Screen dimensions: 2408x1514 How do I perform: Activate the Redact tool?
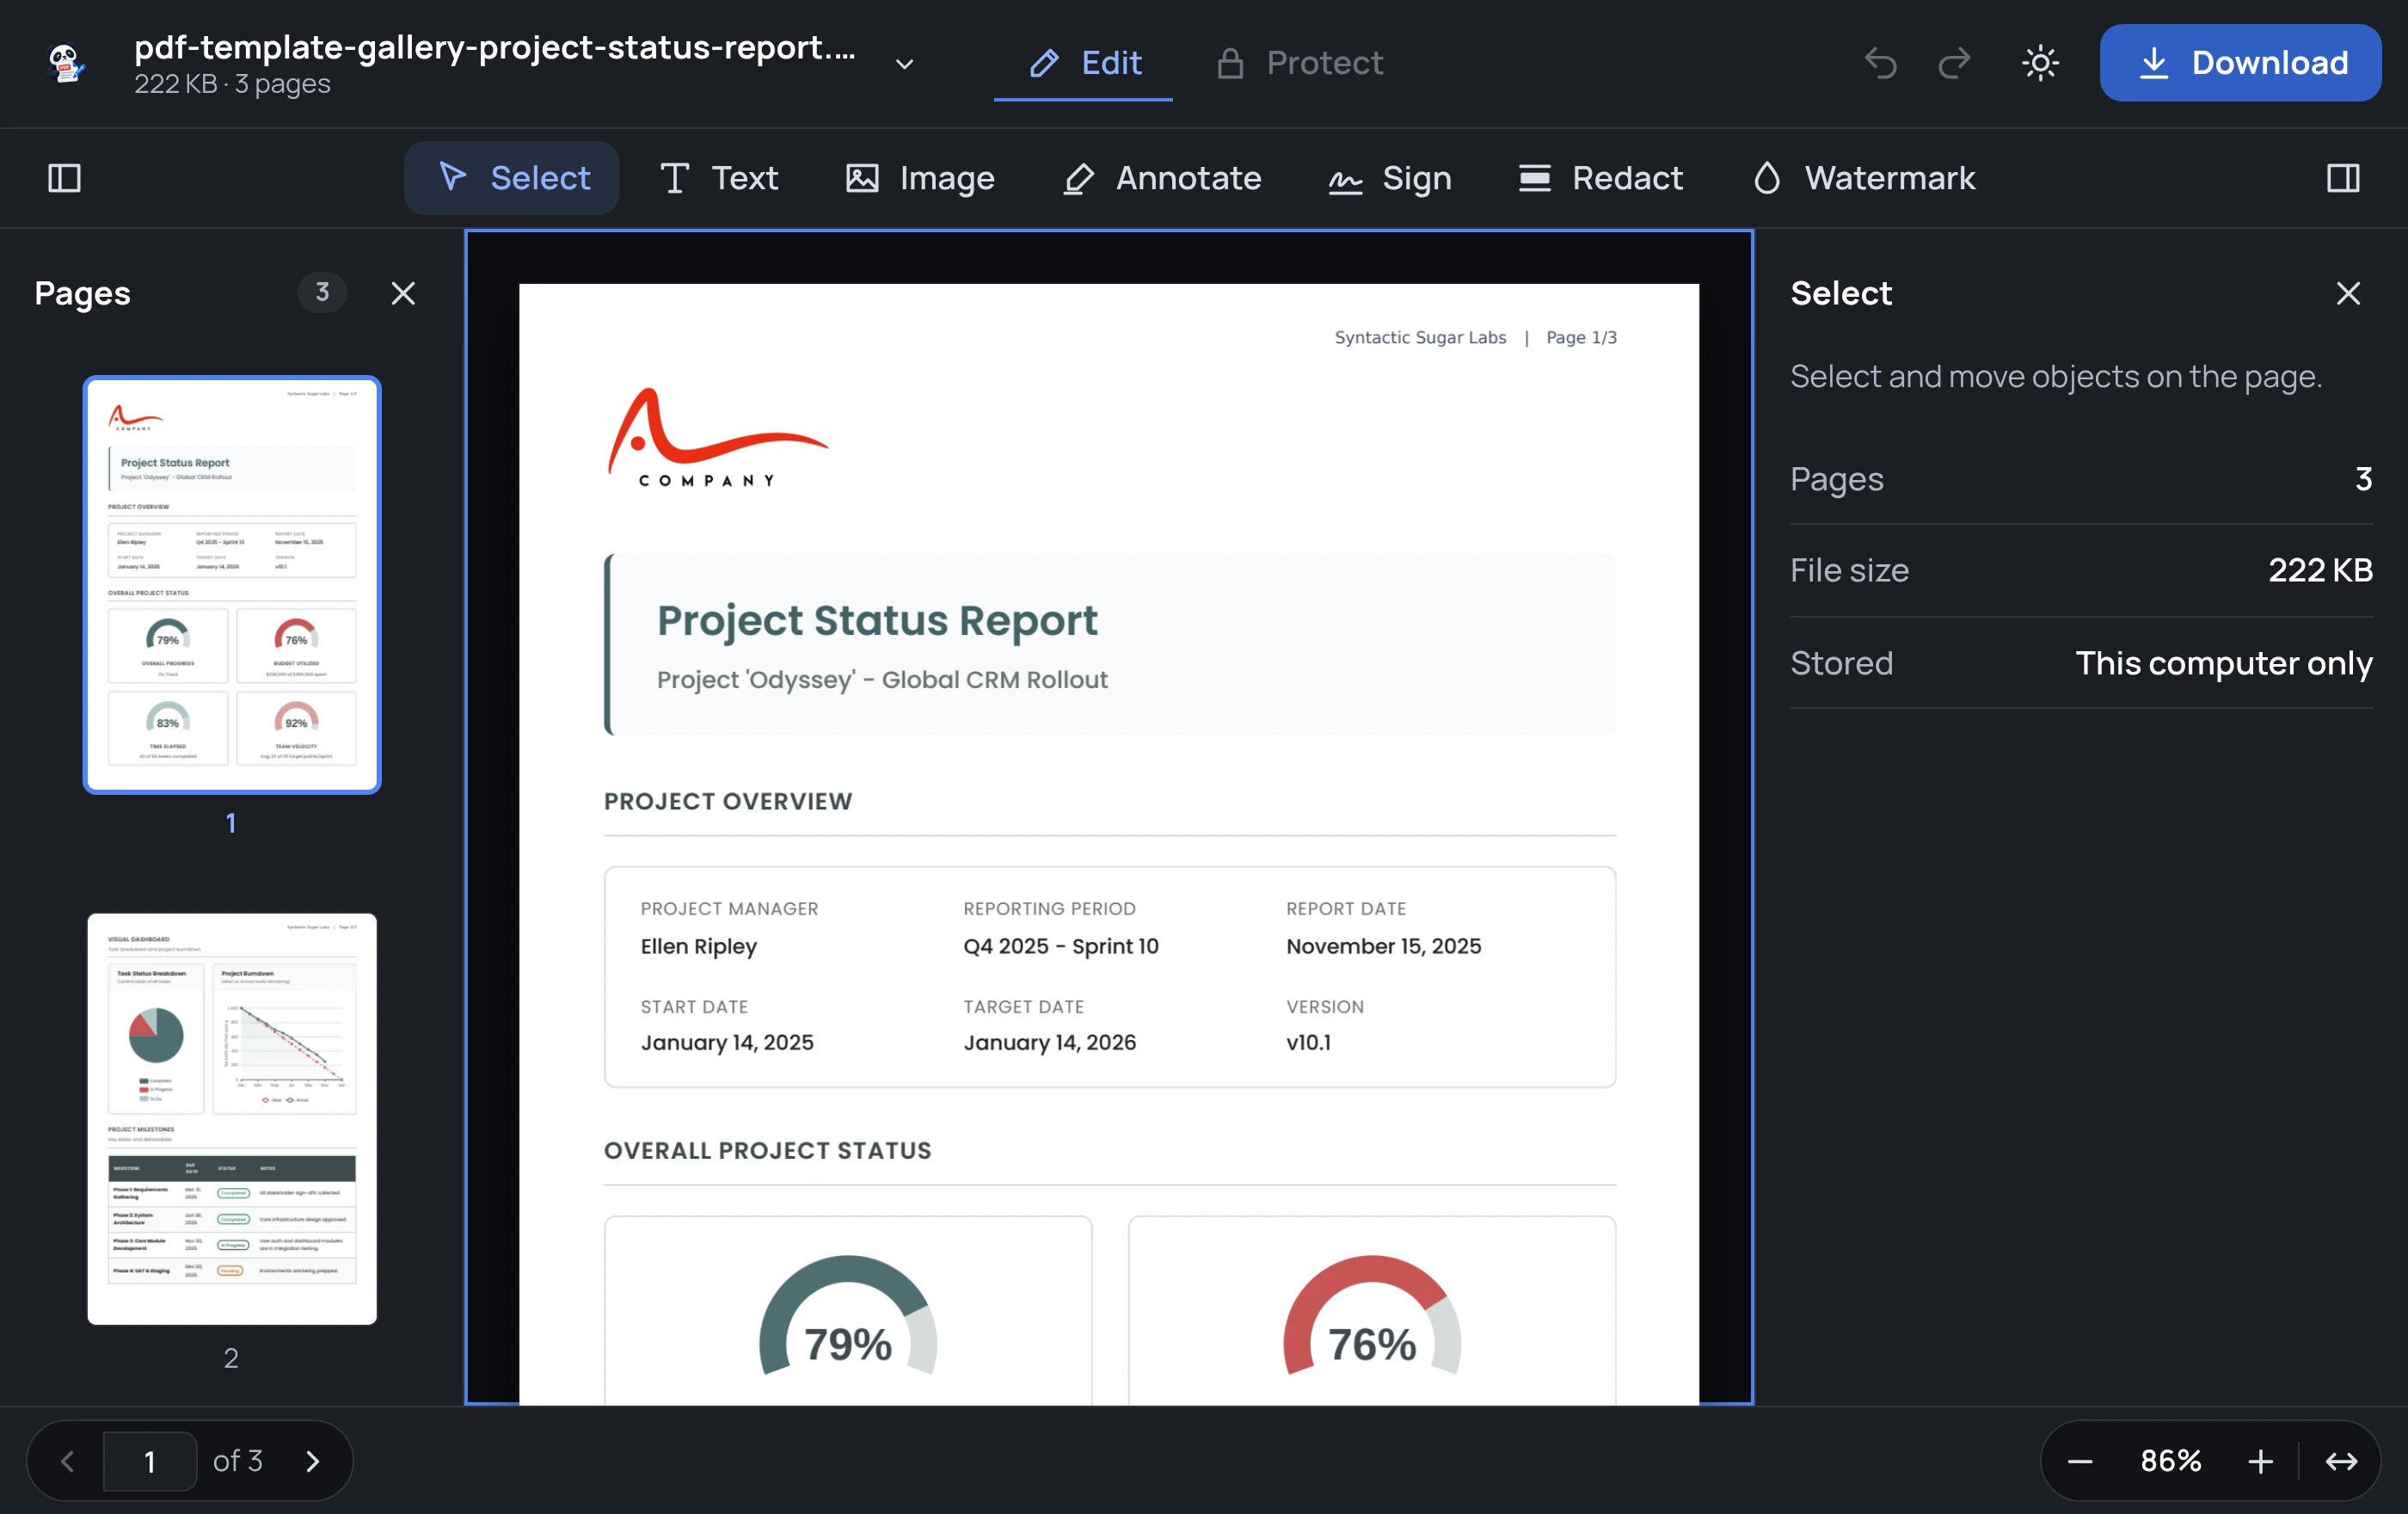click(x=1601, y=178)
